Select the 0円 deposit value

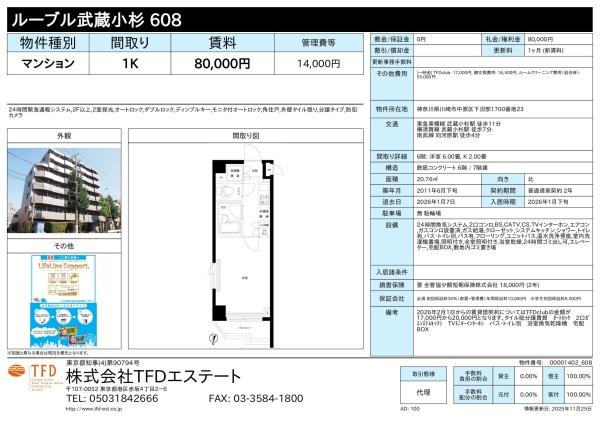pos(421,39)
